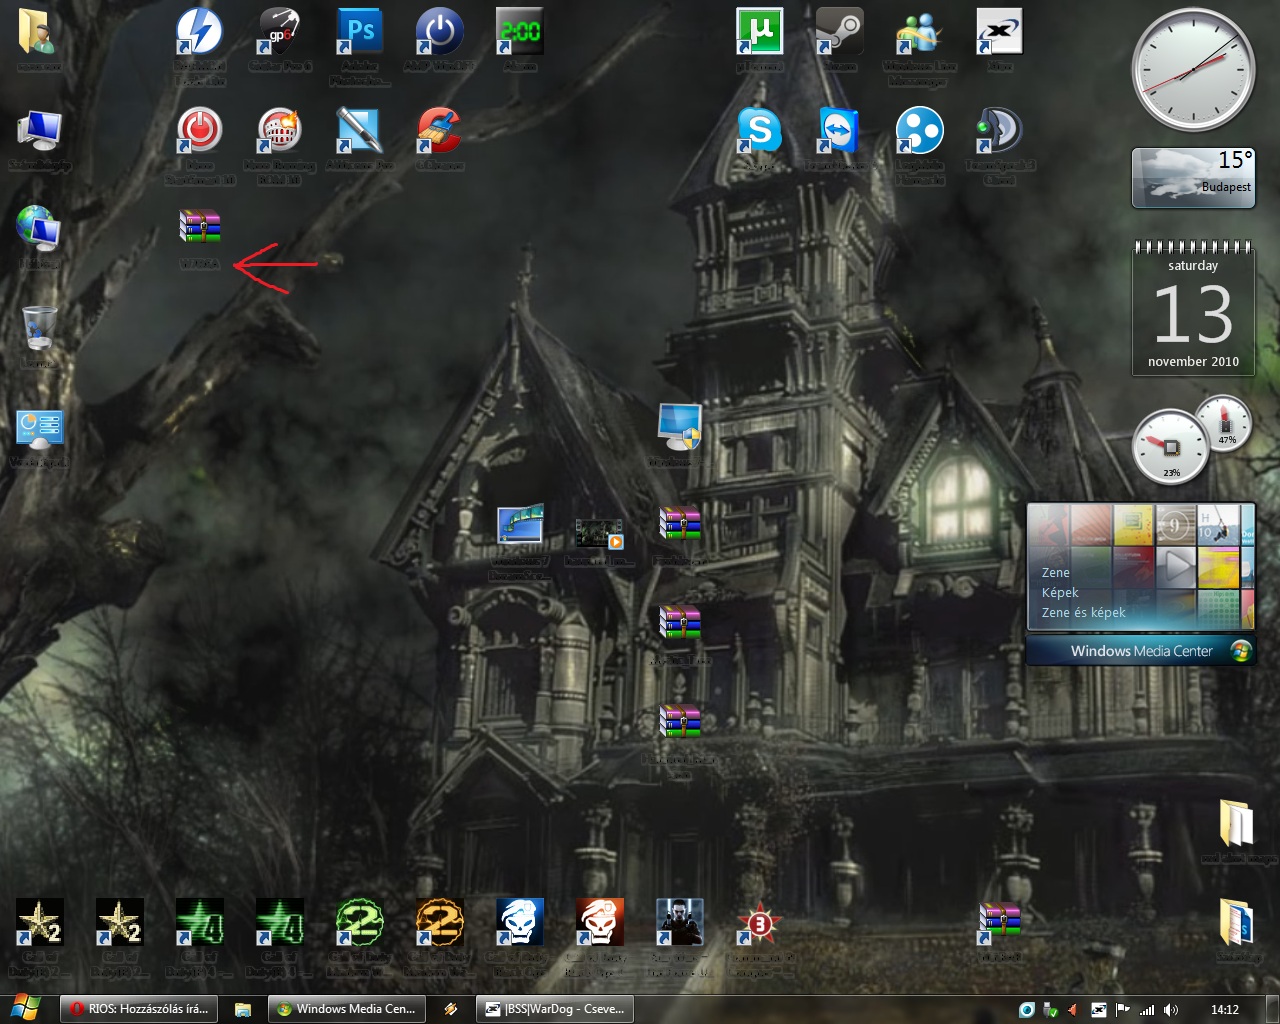Launch CCleaner desktop shortcut

[439, 130]
